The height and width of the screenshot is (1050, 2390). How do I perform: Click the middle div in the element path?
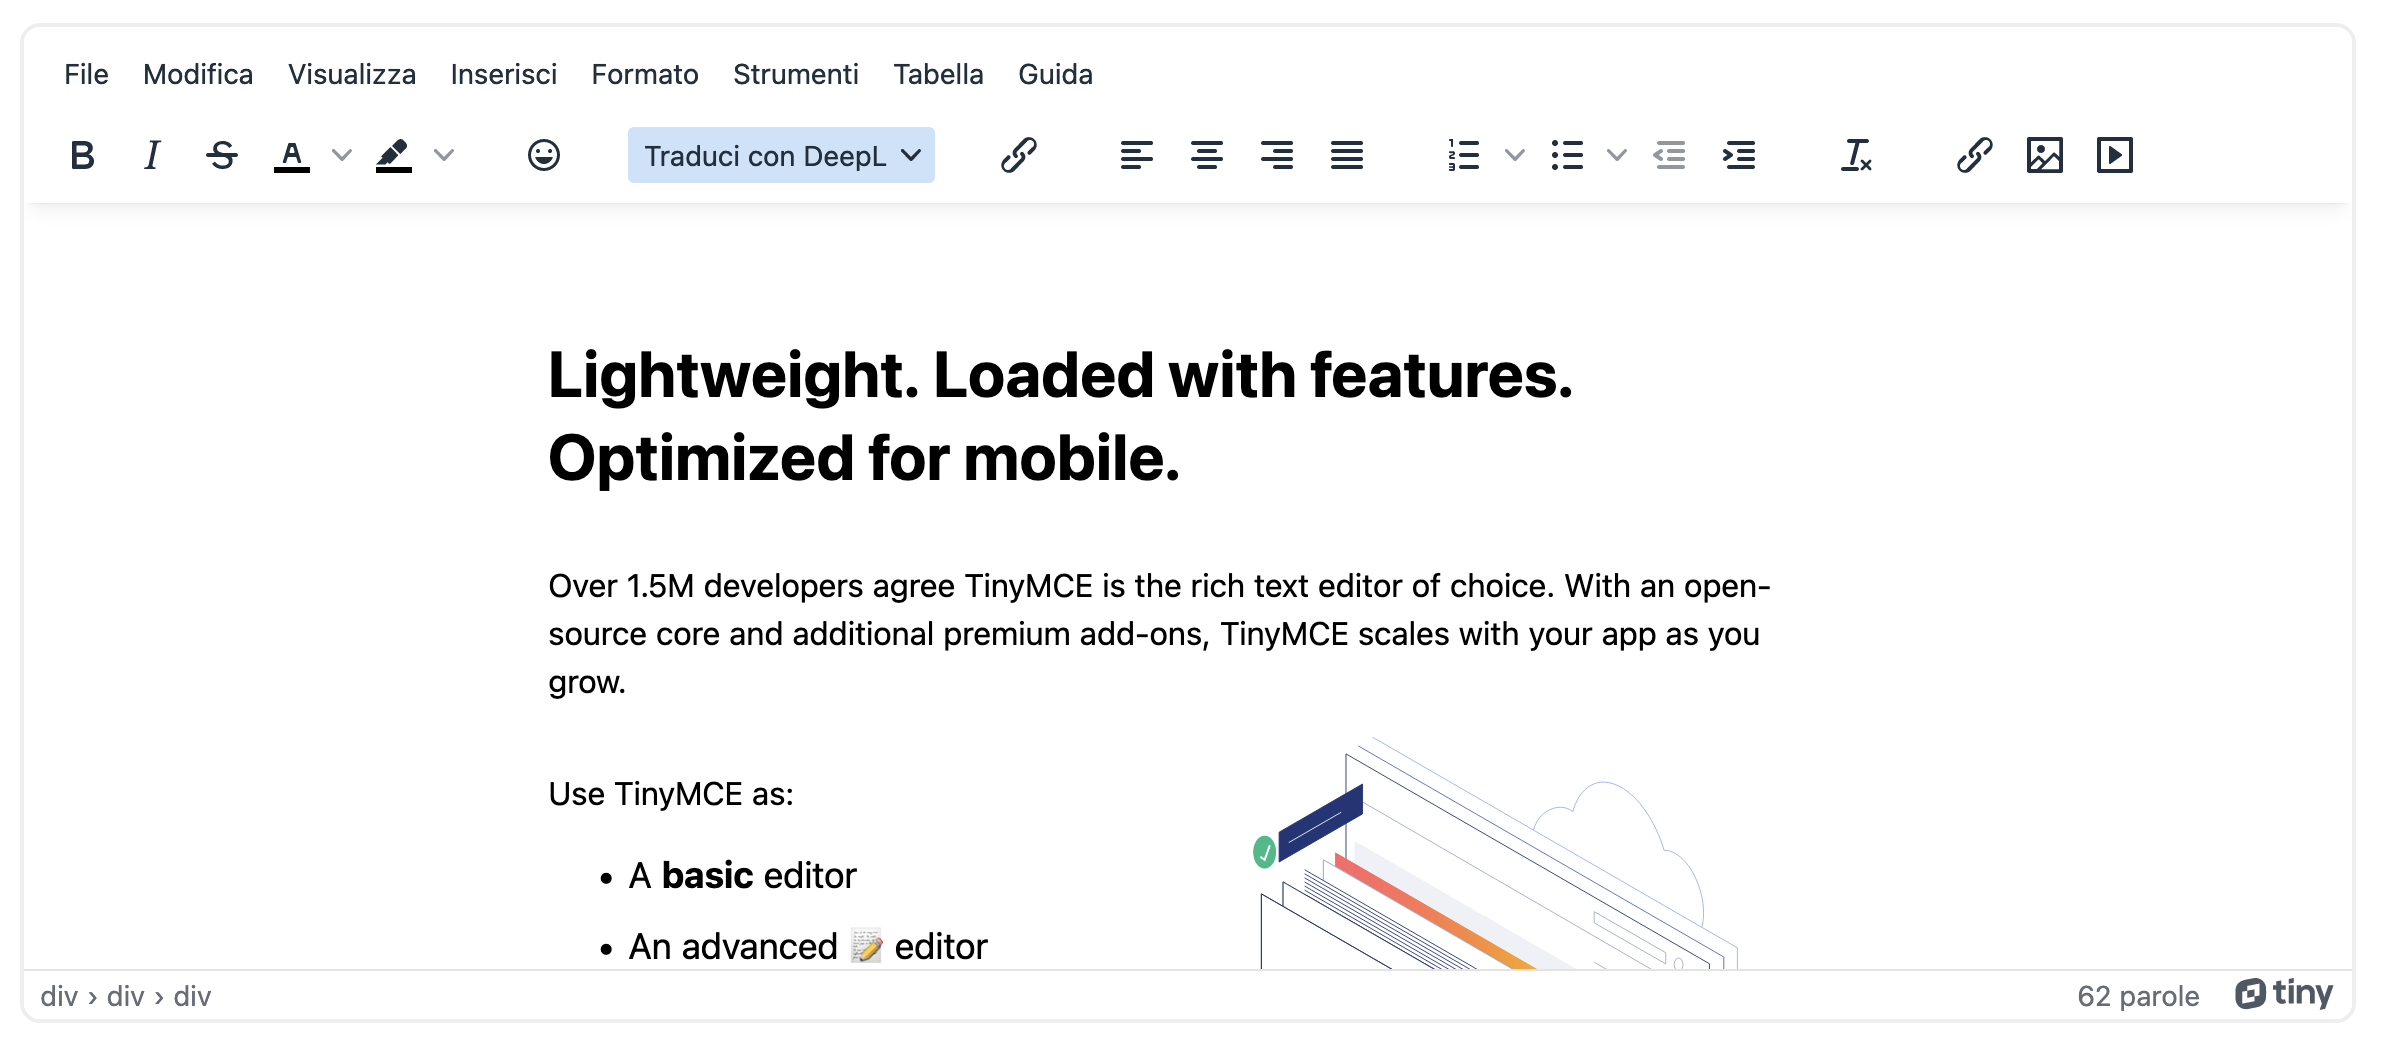(x=126, y=996)
